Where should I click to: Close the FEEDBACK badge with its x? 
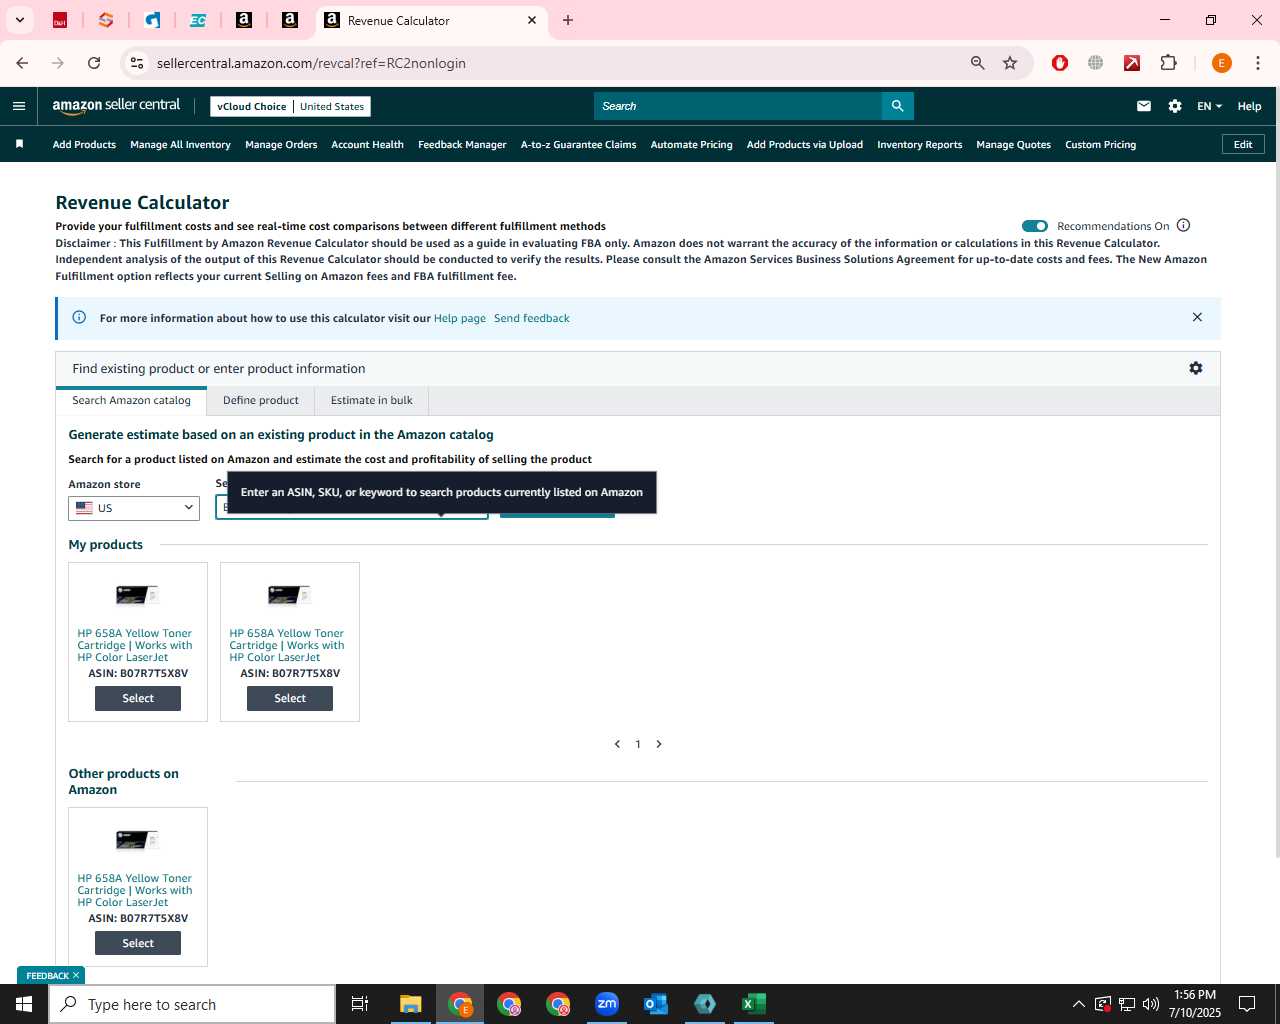tap(76, 975)
